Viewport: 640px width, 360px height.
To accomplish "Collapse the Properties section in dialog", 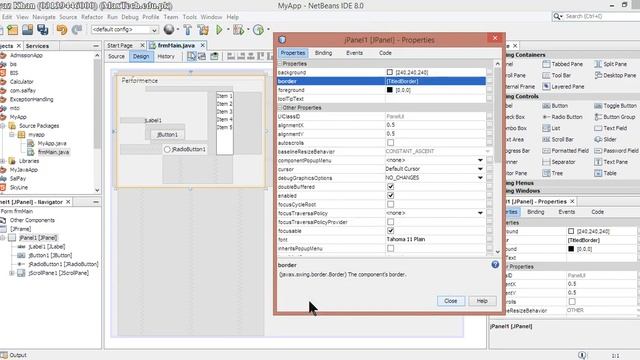I will coord(280,64).
